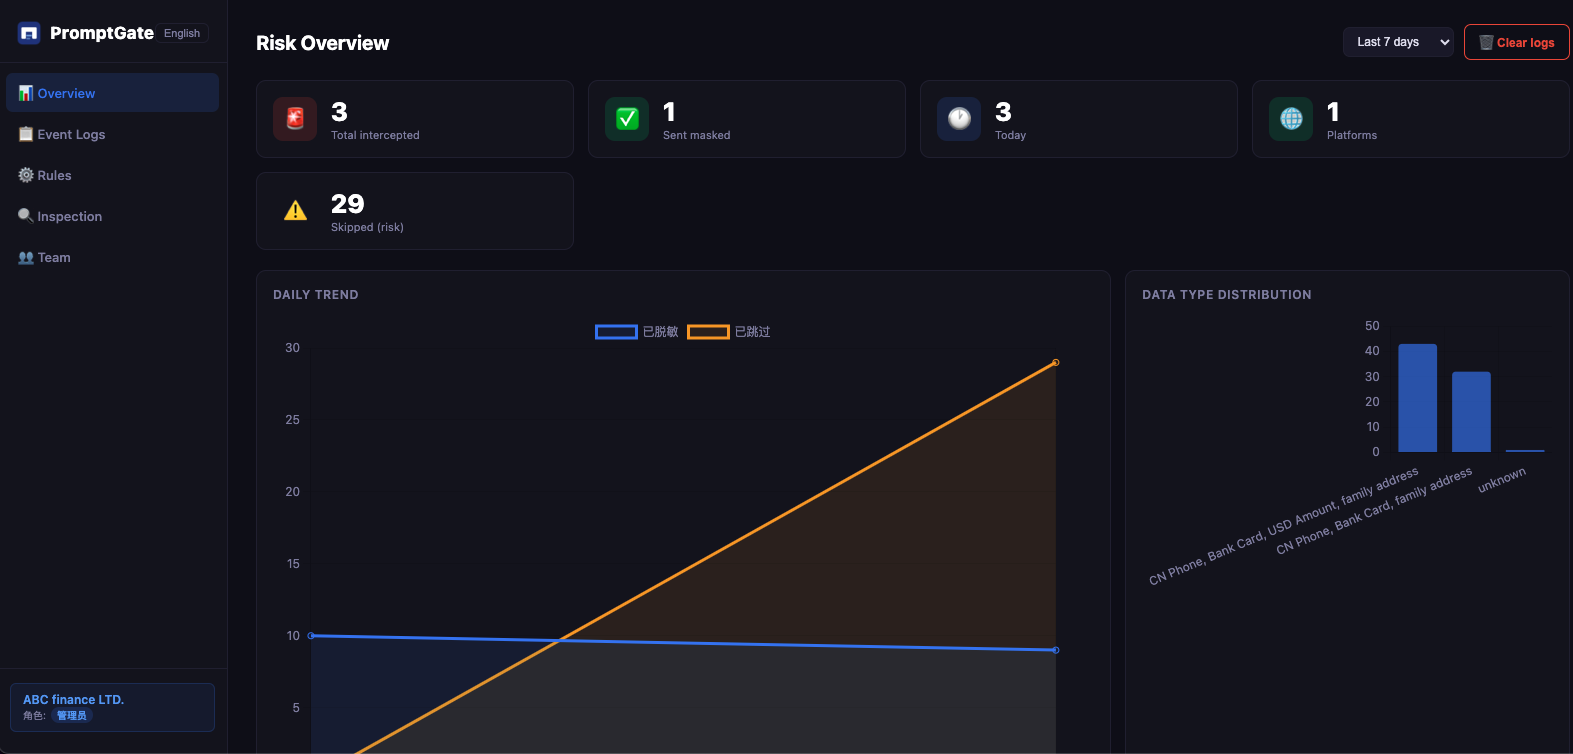Open the Rules section
Screen dimensions: 1573x754
coord(112,175)
